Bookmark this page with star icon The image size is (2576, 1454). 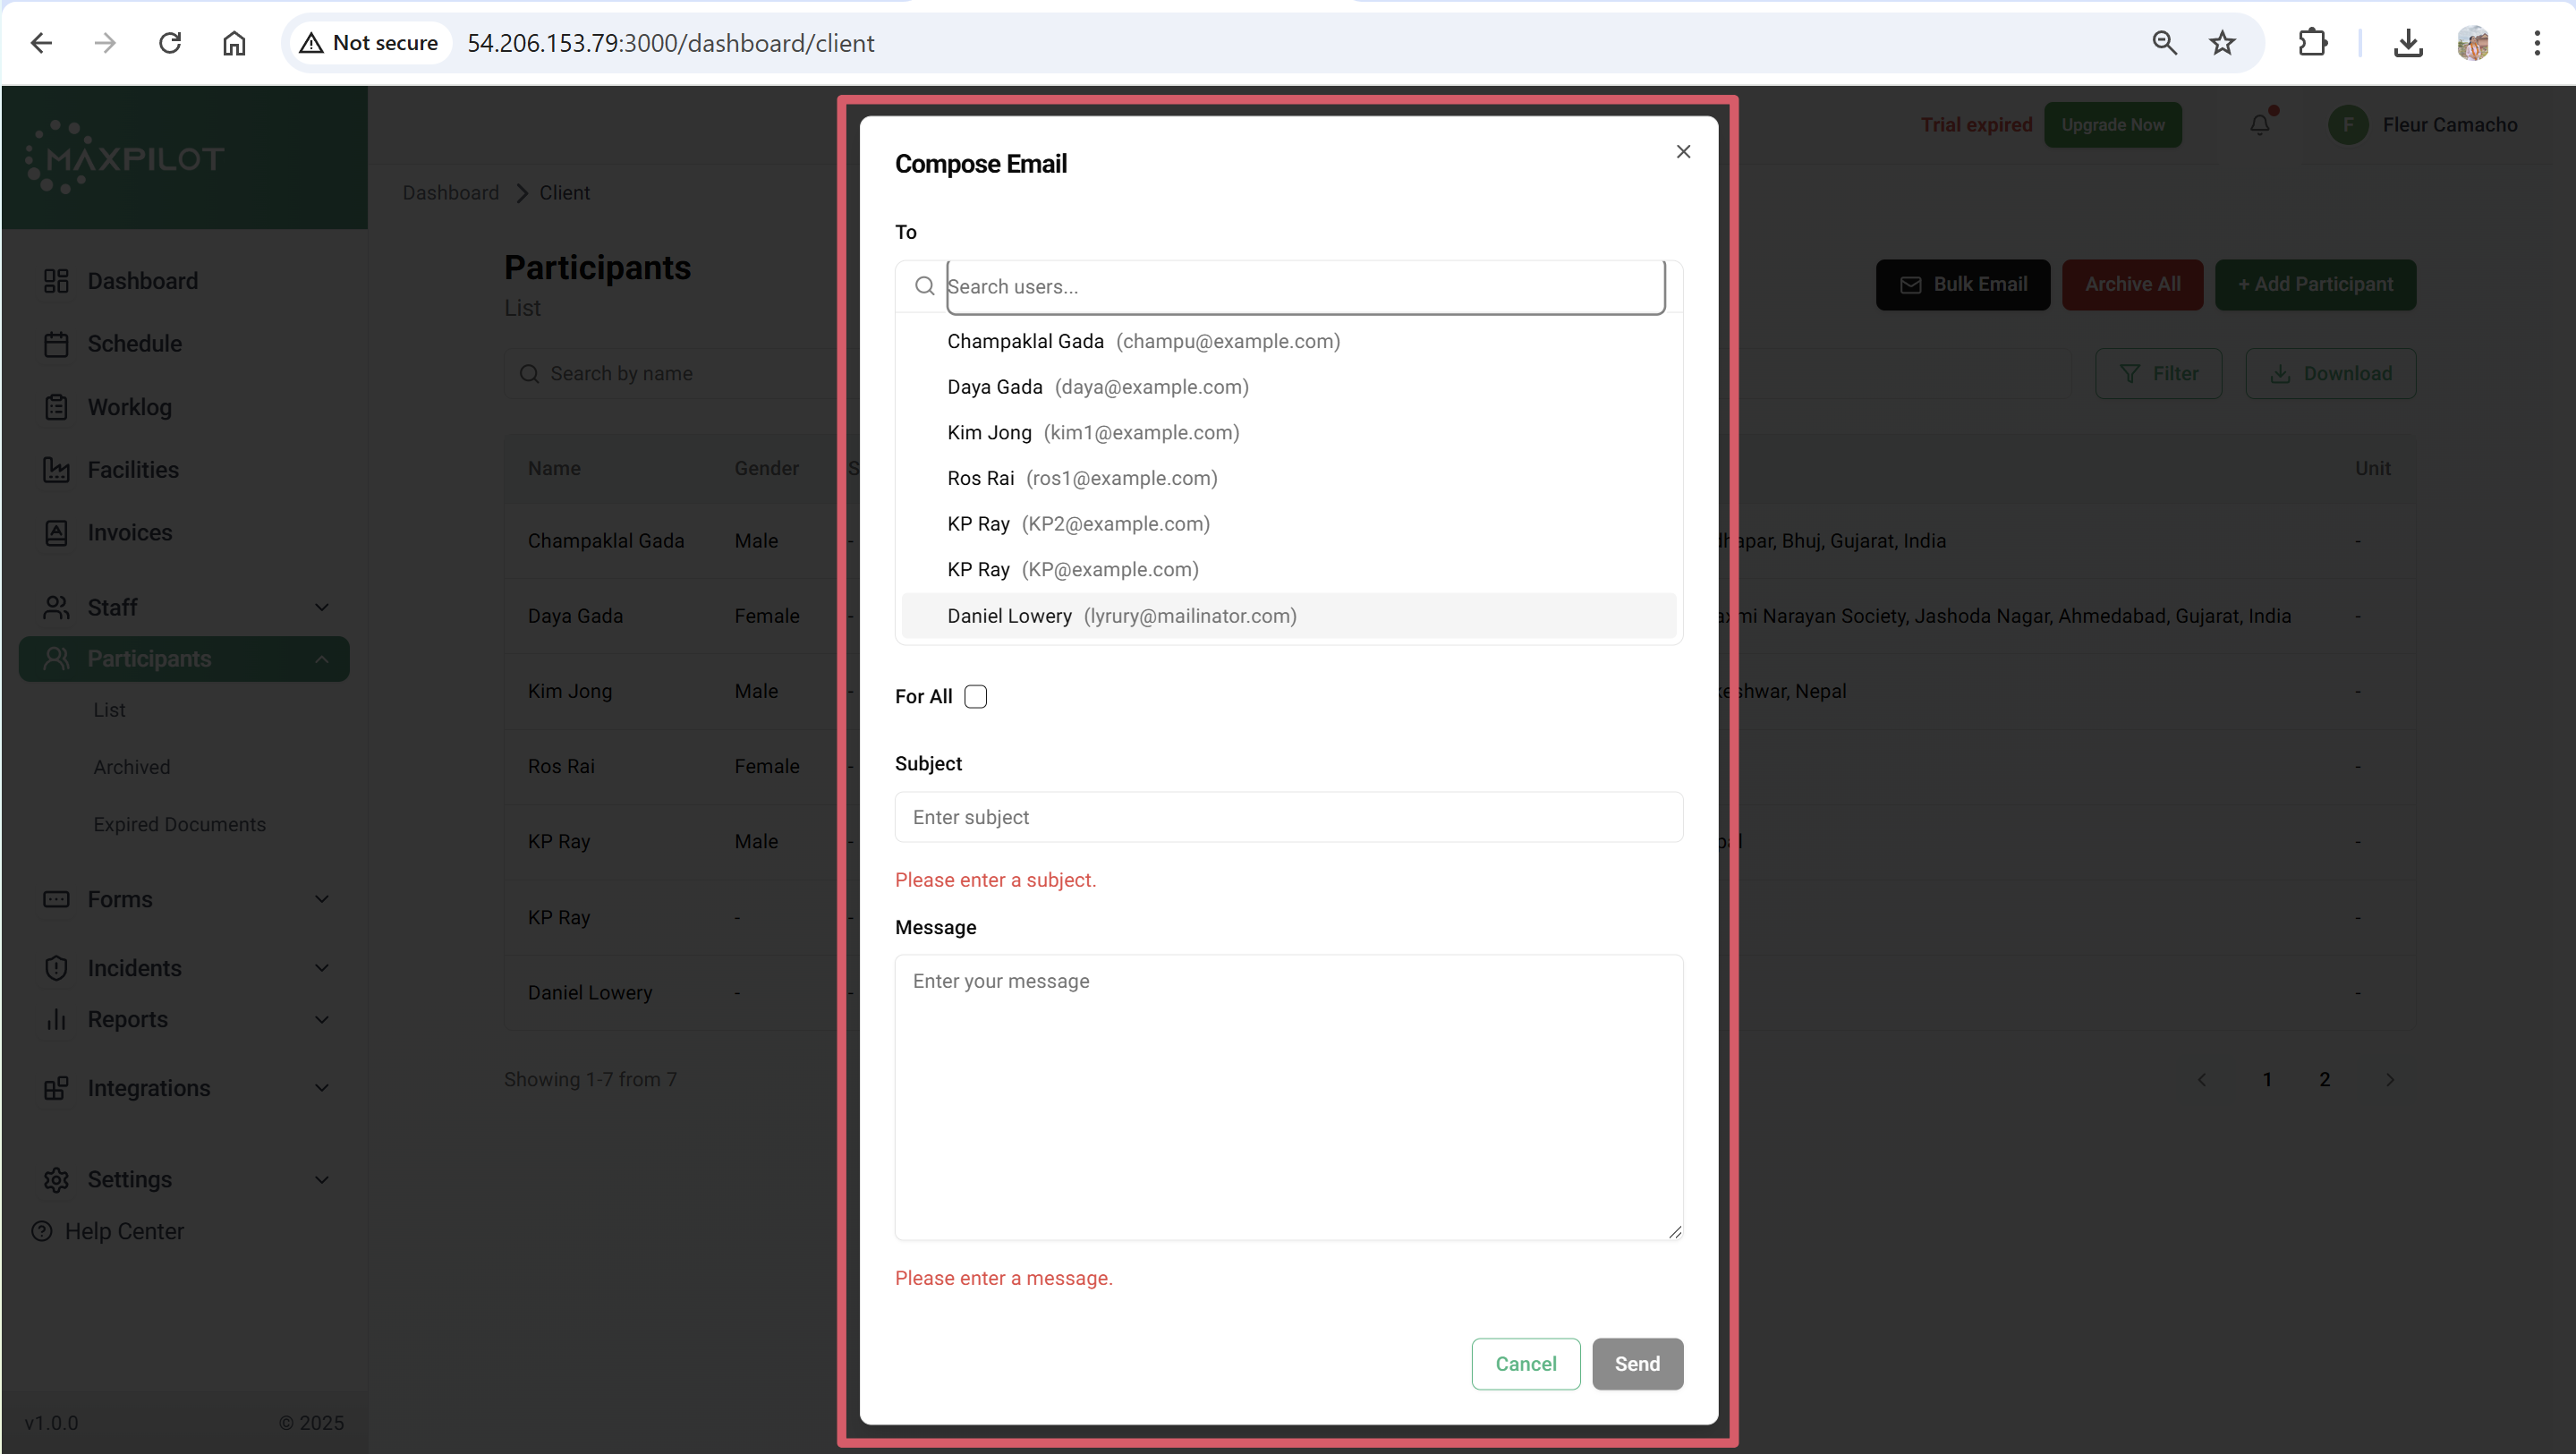(2222, 43)
